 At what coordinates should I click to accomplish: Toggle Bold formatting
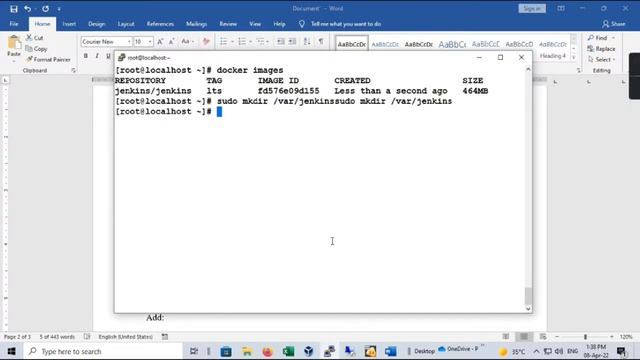coord(86,56)
